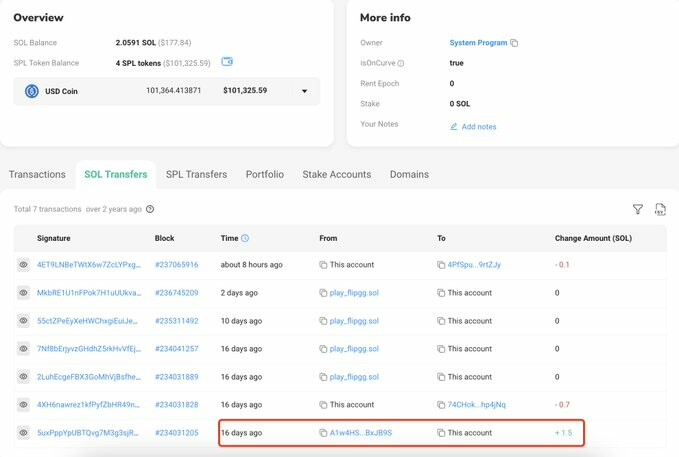
Task: Click the Add notes link
Action: click(x=479, y=127)
